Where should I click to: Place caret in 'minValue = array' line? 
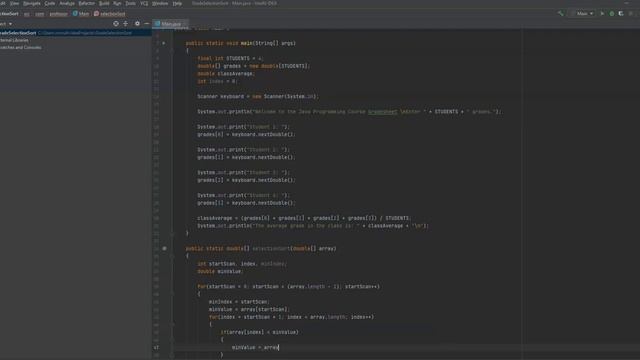click(255, 347)
